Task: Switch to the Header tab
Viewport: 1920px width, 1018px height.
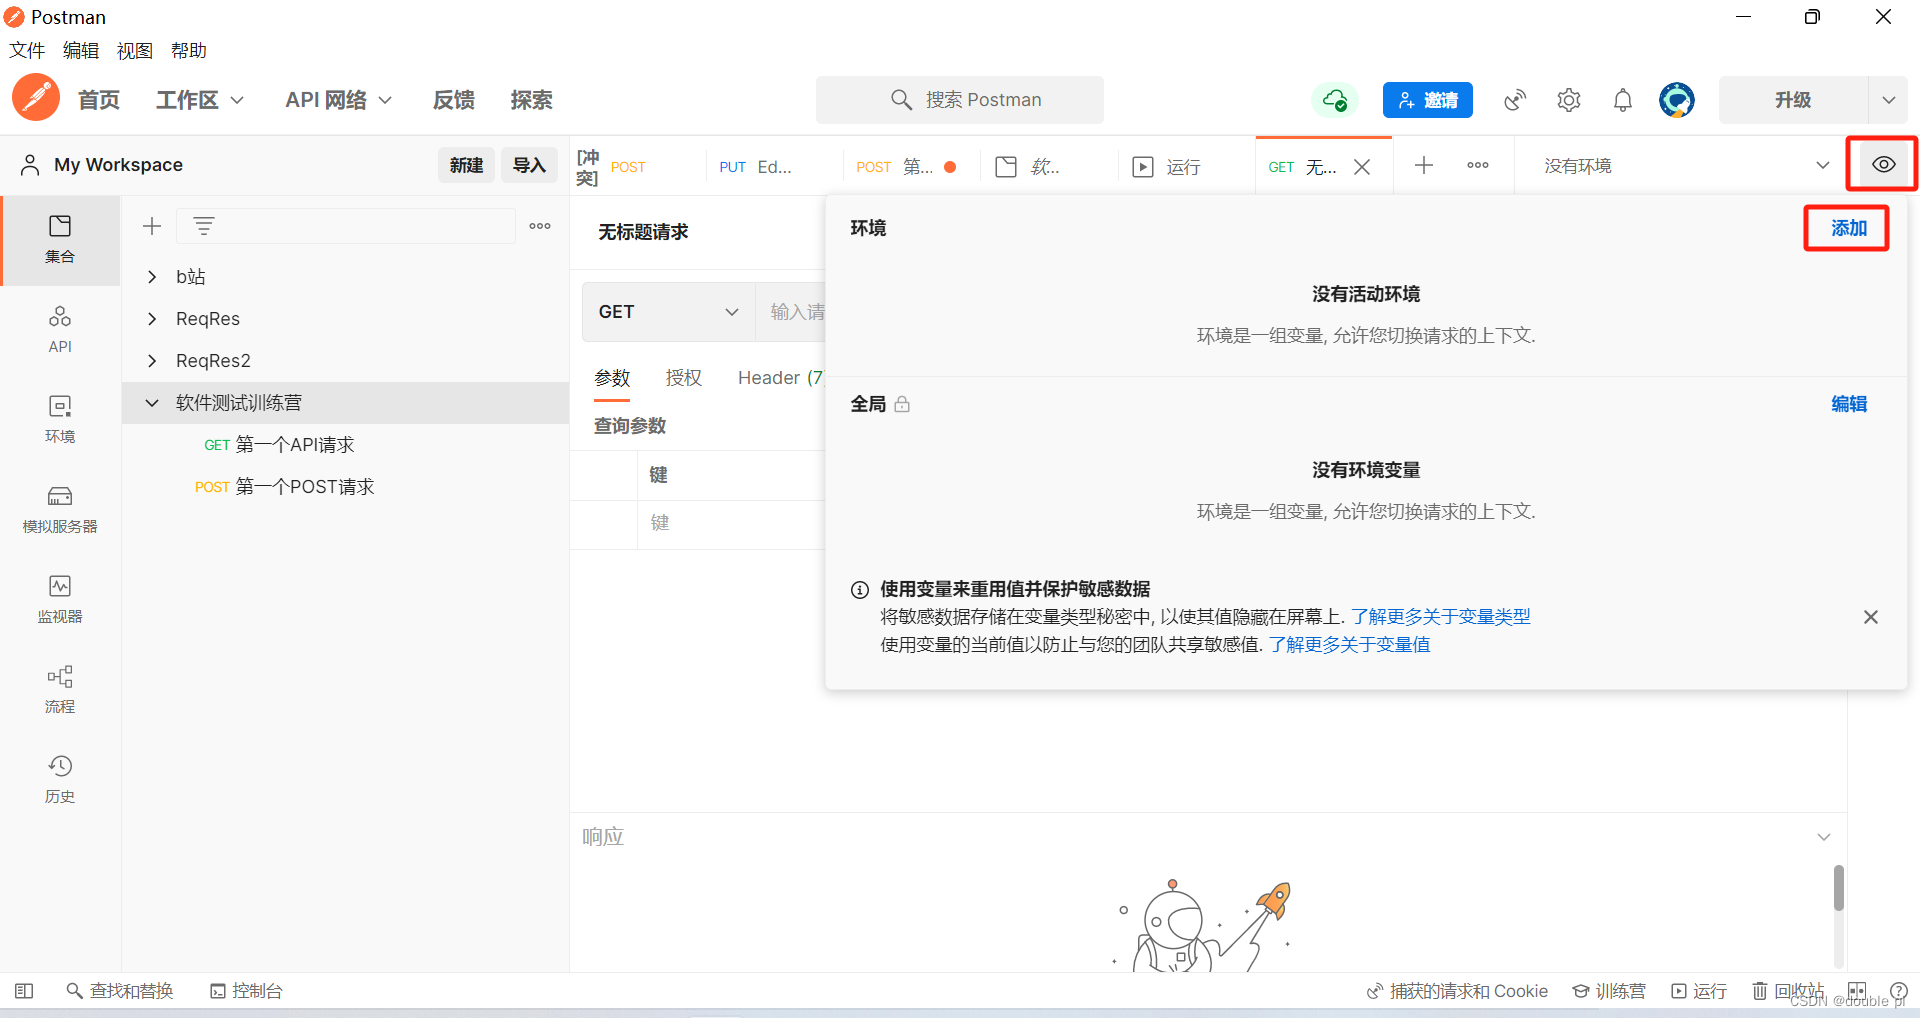Action: pyautogui.click(x=780, y=378)
